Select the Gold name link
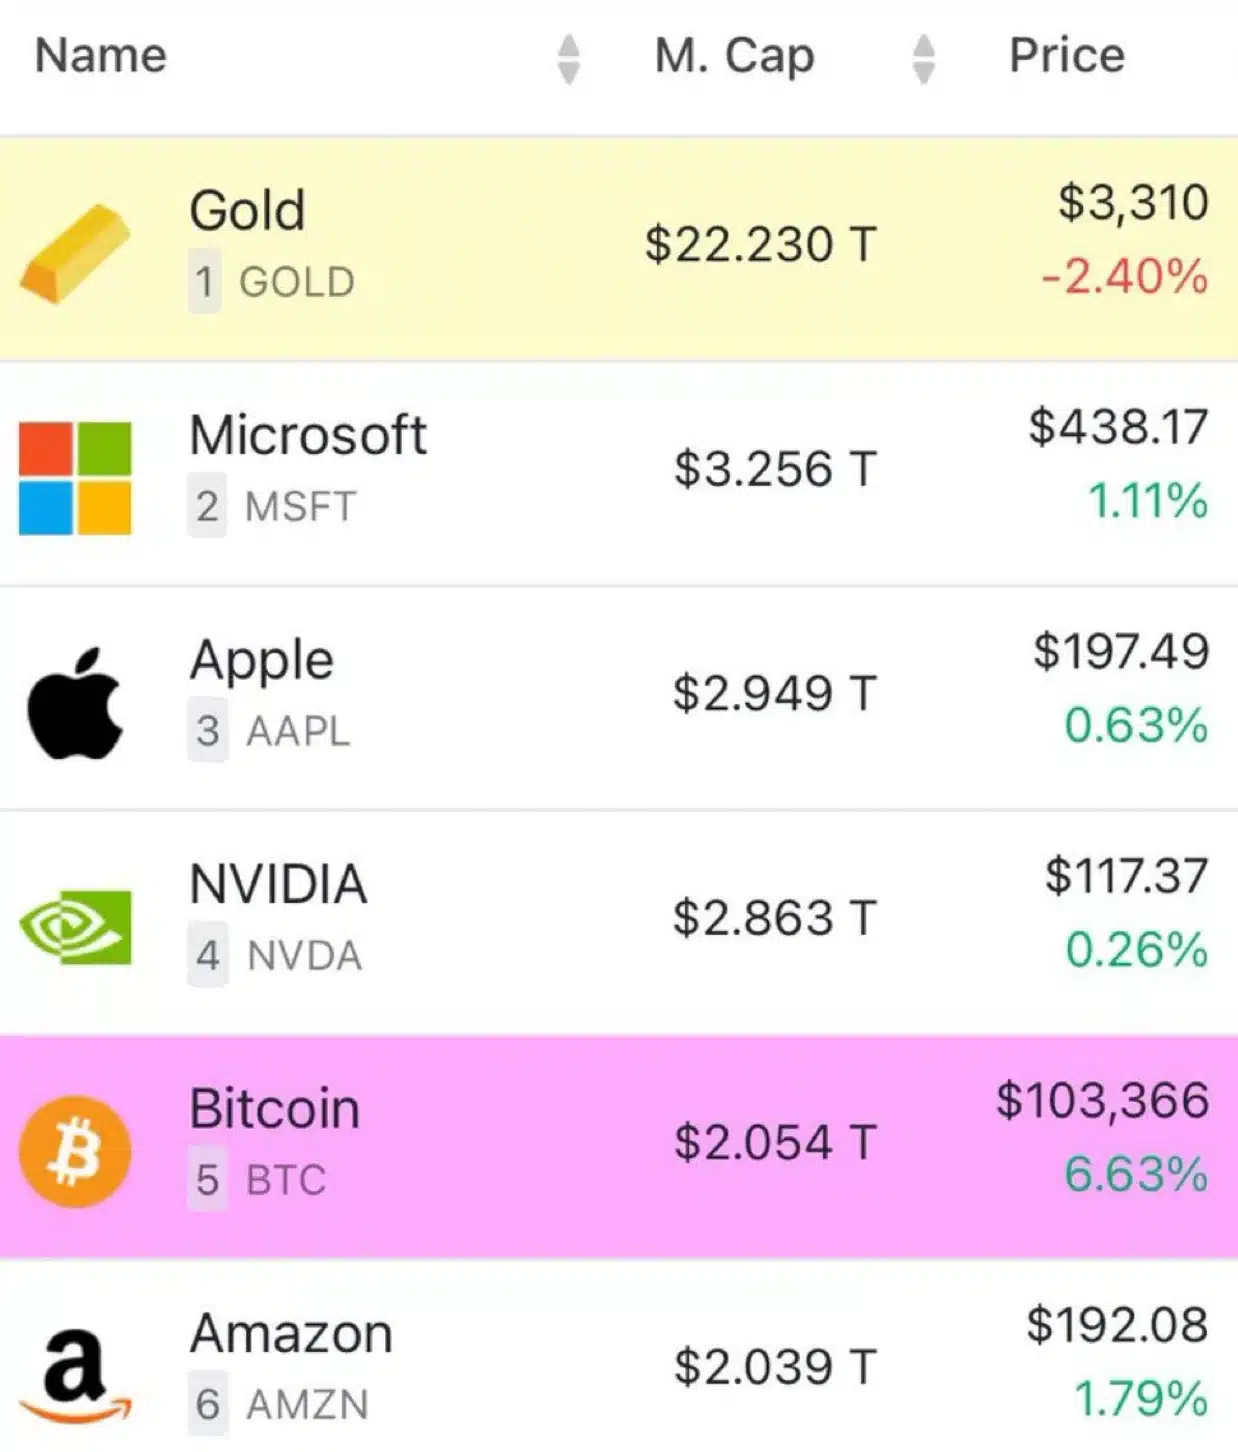The width and height of the screenshot is (1238, 1452). 247,211
